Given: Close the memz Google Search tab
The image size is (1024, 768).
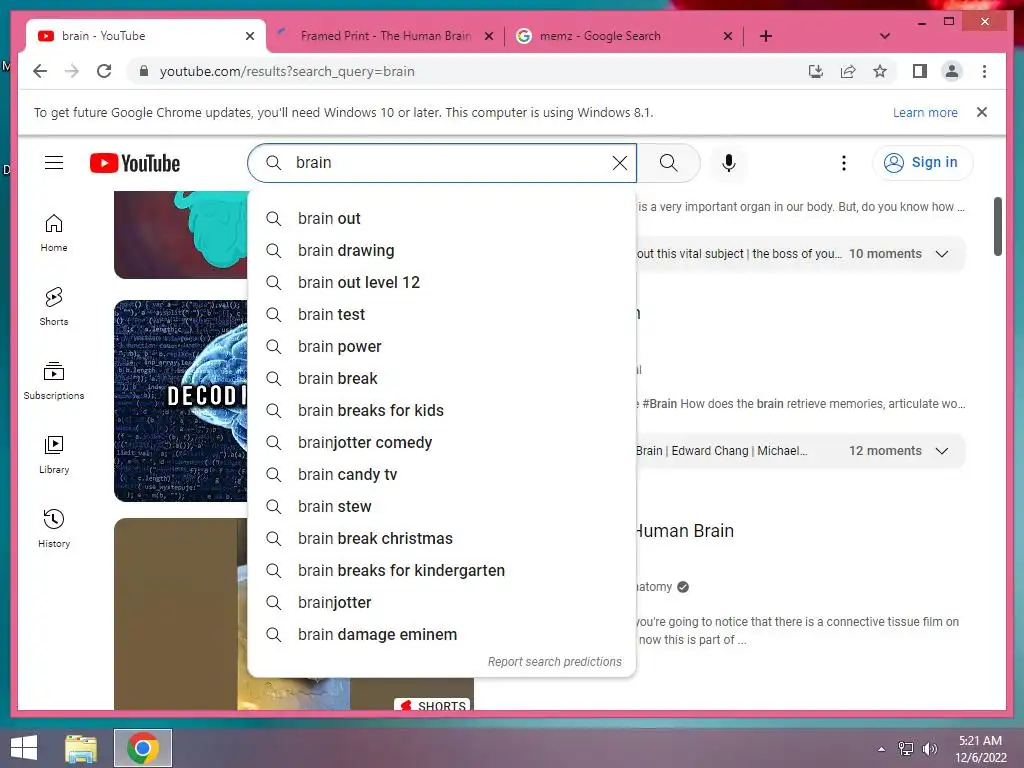Looking at the screenshot, I should [x=728, y=37].
